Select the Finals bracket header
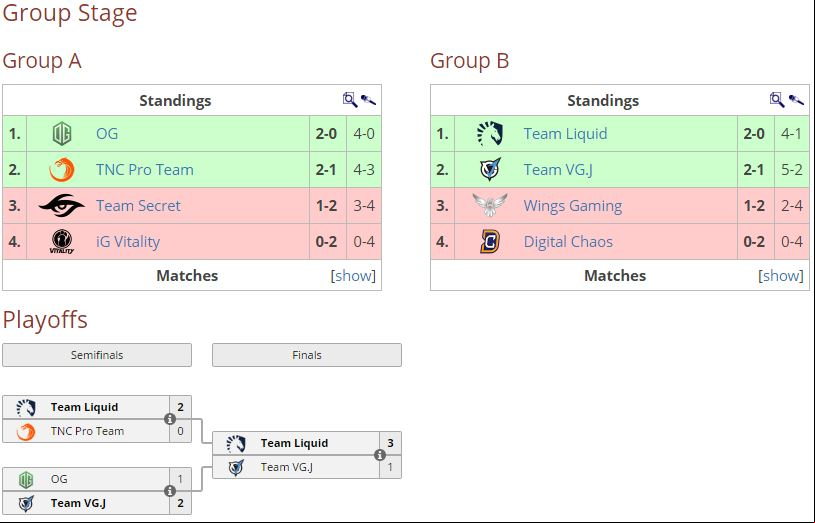 pos(307,355)
